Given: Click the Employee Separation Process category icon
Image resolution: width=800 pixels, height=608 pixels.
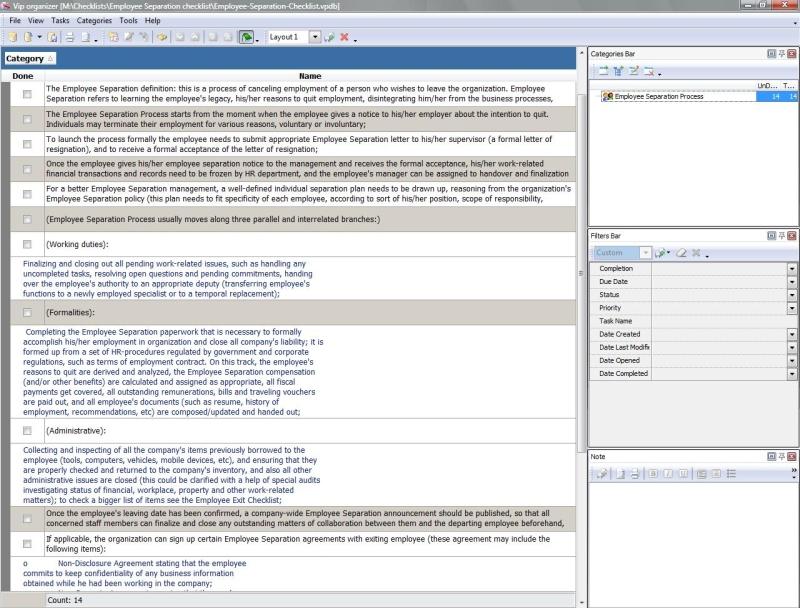Looking at the screenshot, I should click(607, 97).
